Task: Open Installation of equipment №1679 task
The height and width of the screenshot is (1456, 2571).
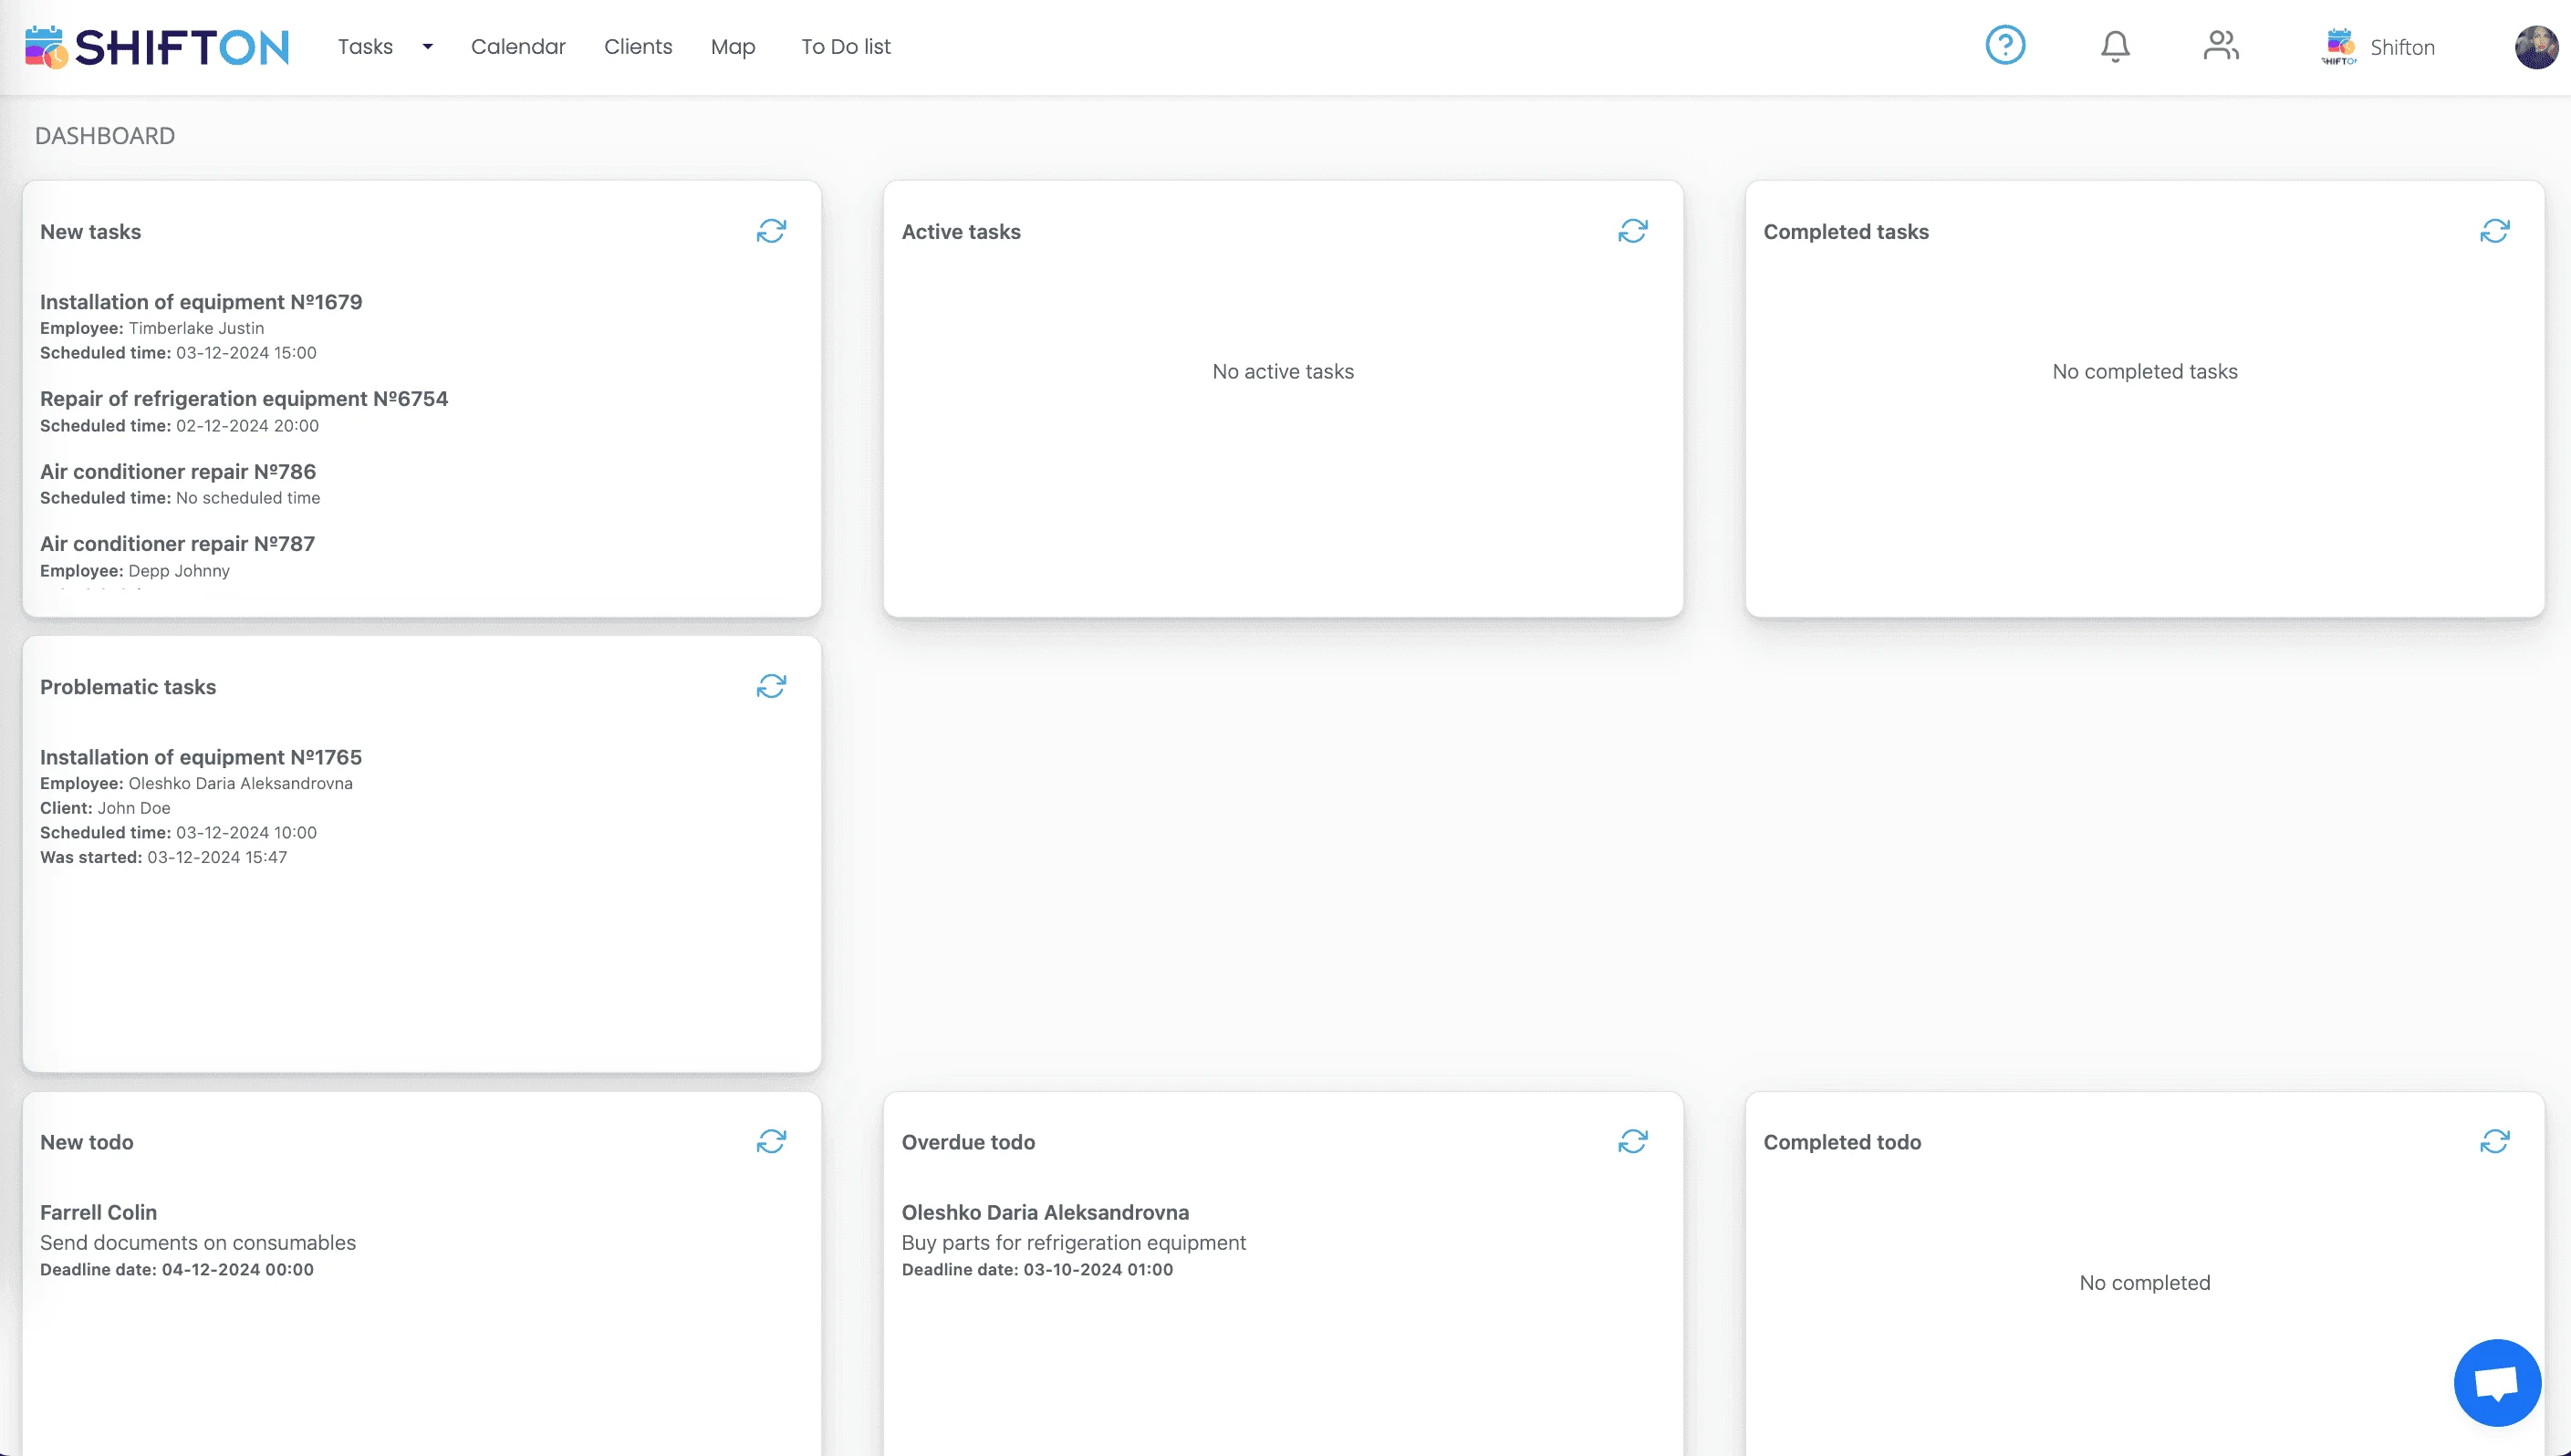Action: point(201,302)
